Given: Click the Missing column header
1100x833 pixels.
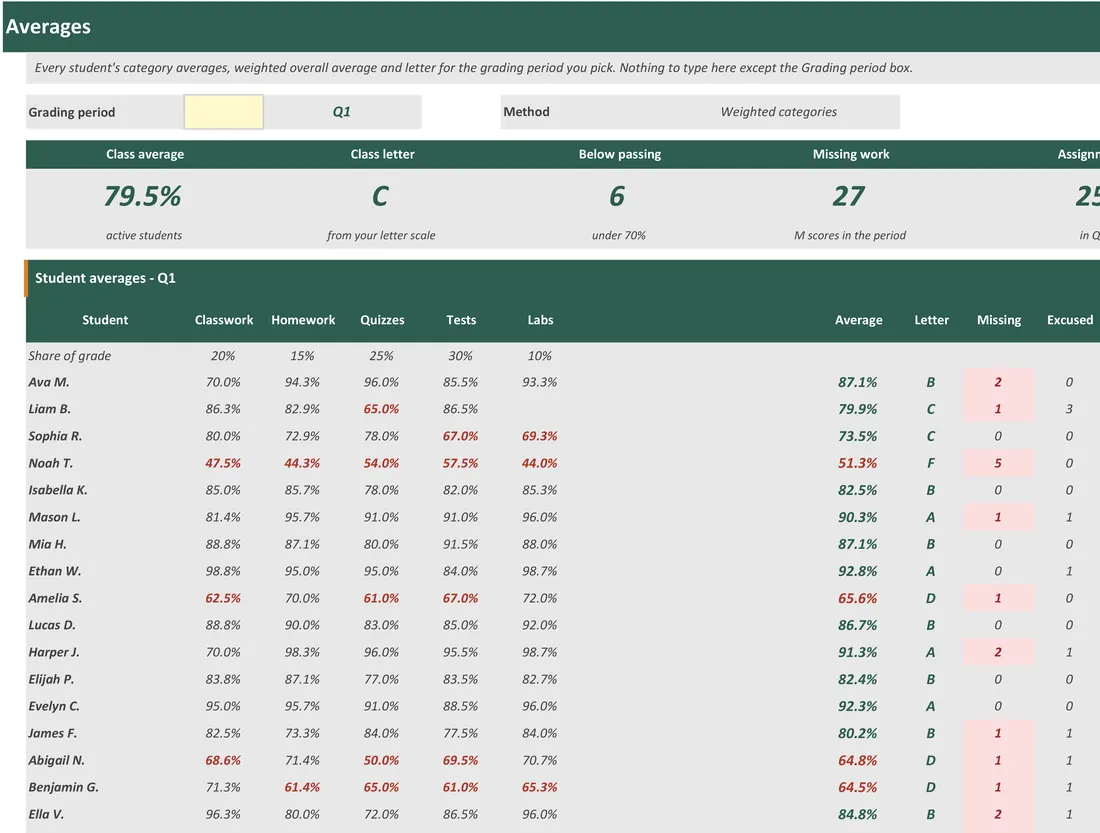Looking at the screenshot, I should pos(999,320).
